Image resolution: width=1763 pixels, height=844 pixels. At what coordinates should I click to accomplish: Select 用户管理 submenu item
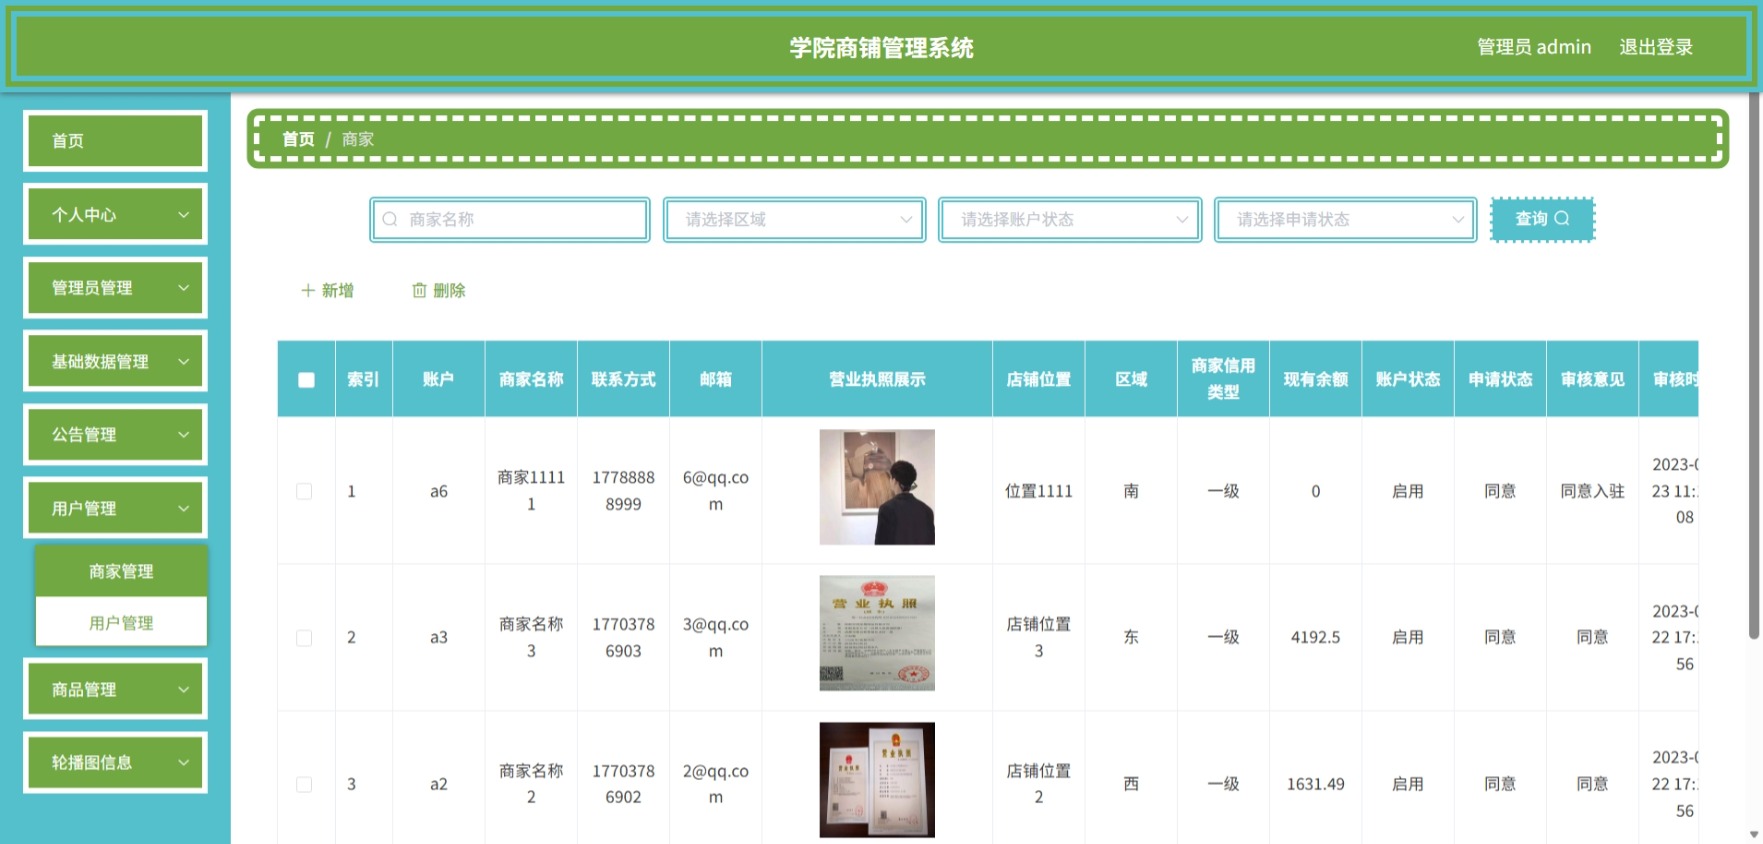tap(121, 623)
